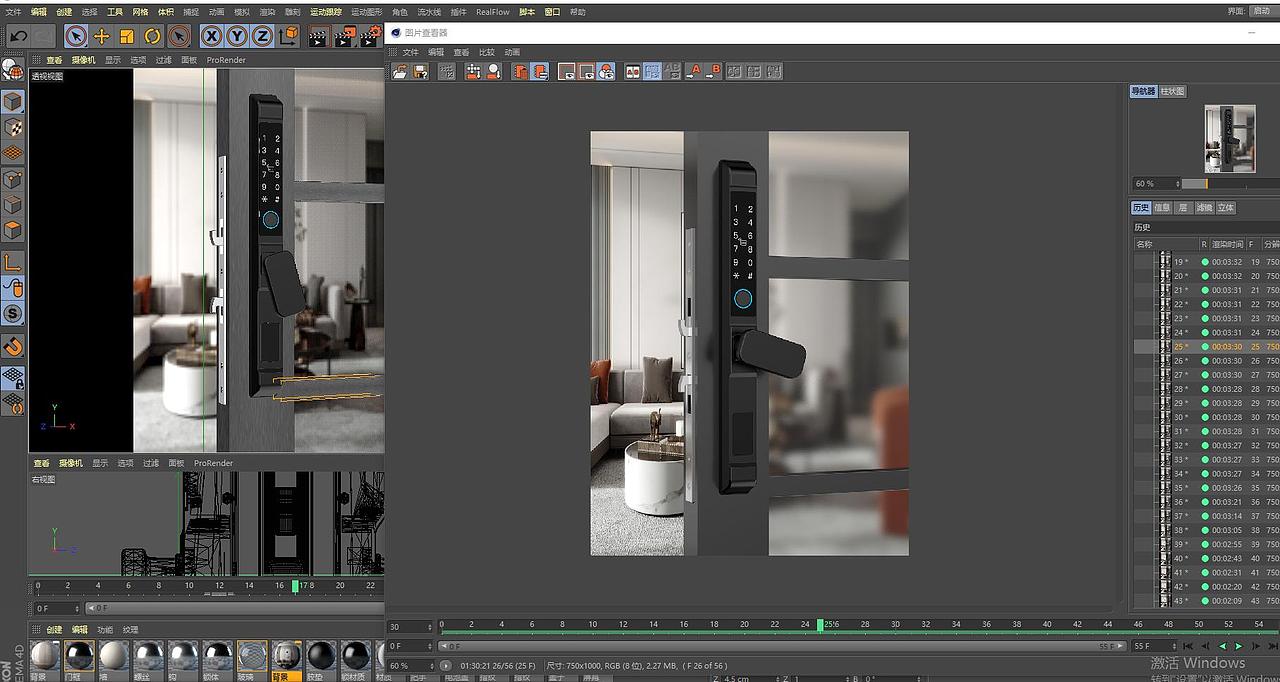Enable axis mode L-shaped icon
The width and height of the screenshot is (1280, 682).
(x=13, y=262)
